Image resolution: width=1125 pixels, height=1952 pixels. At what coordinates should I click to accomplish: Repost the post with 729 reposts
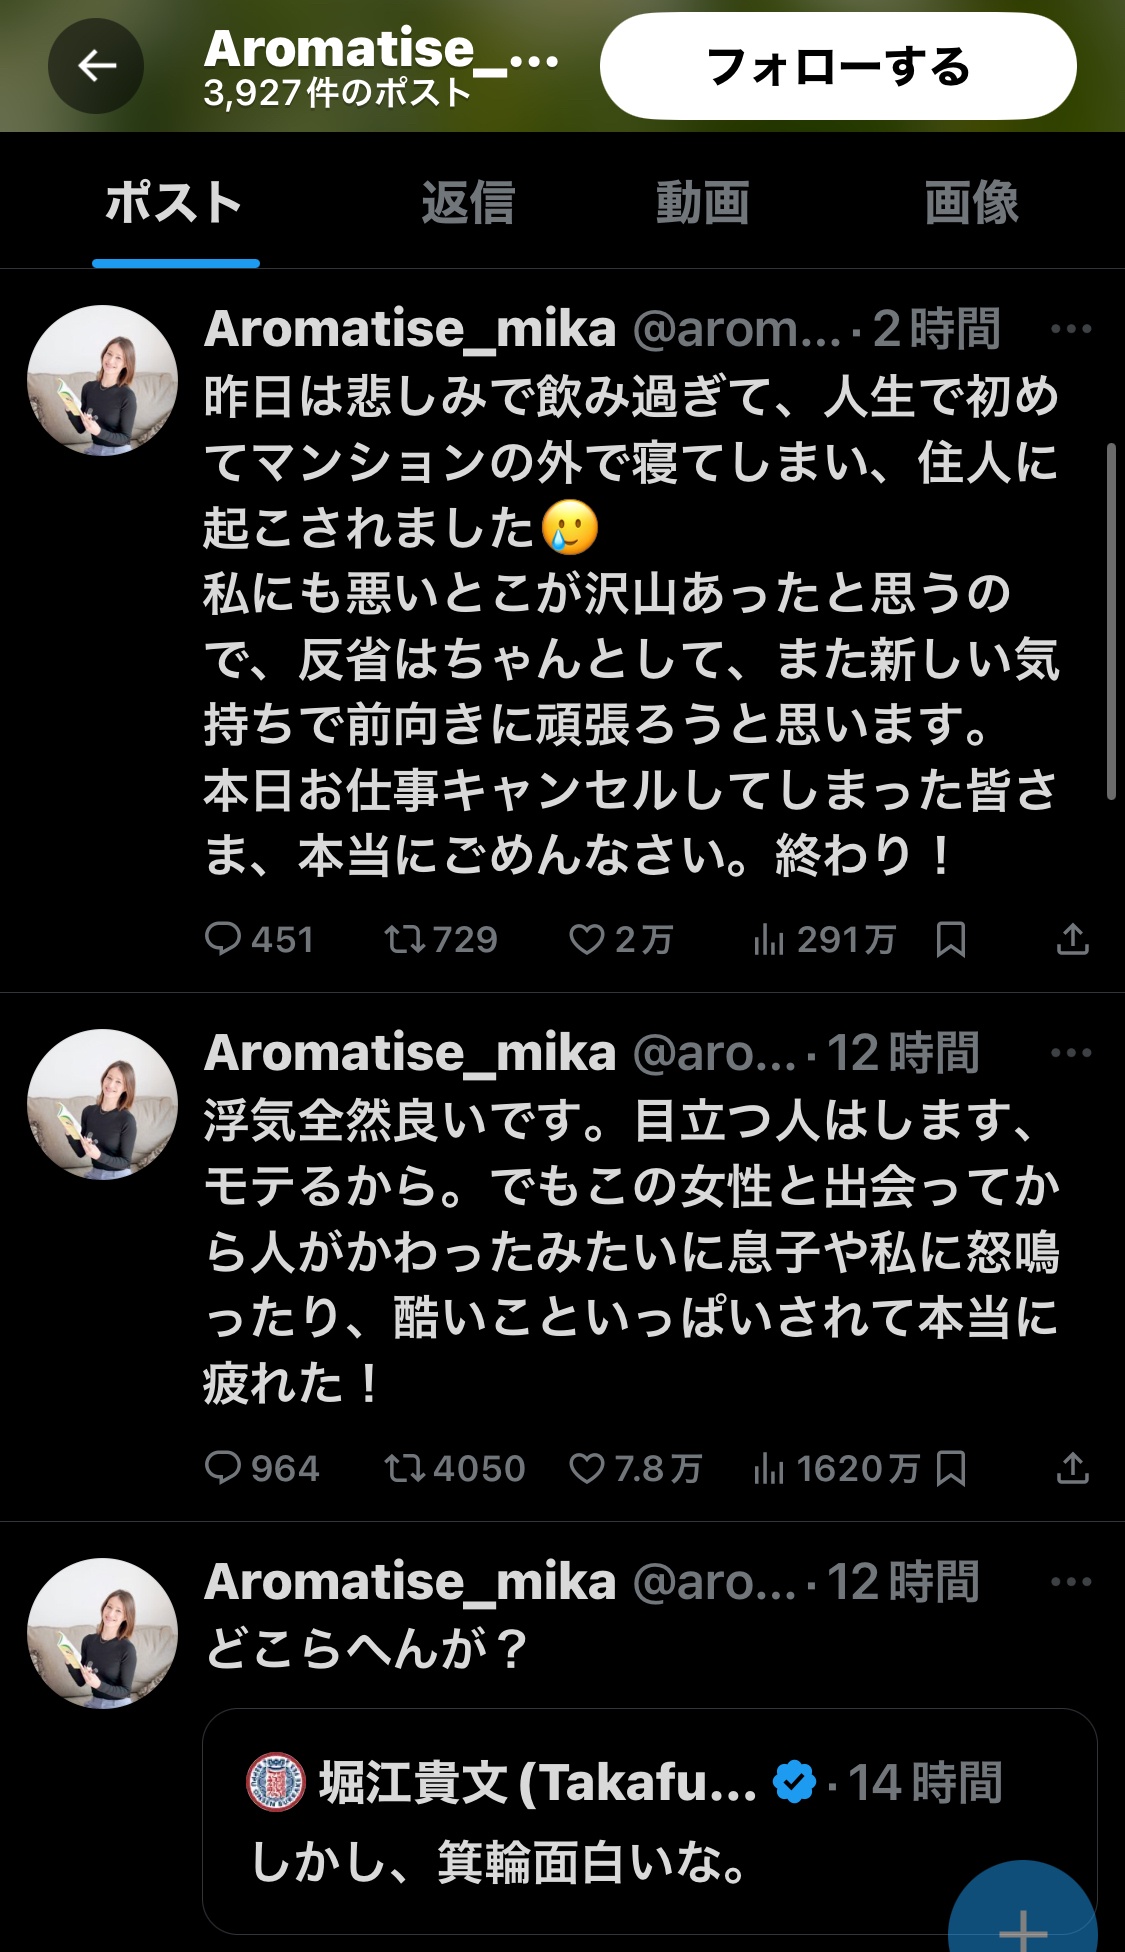pos(405,939)
